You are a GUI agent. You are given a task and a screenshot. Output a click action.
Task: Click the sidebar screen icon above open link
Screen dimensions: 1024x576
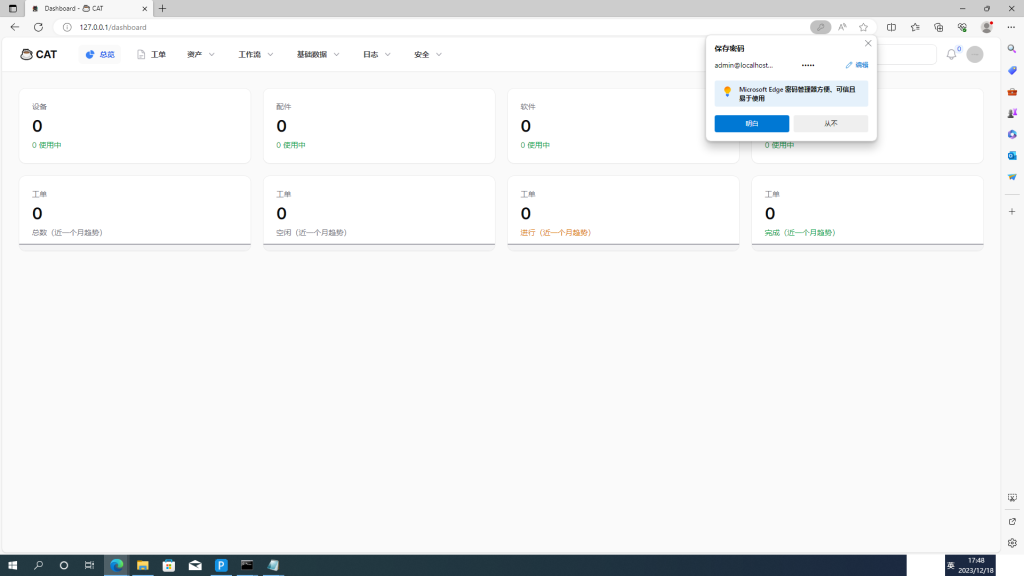click(x=1012, y=498)
